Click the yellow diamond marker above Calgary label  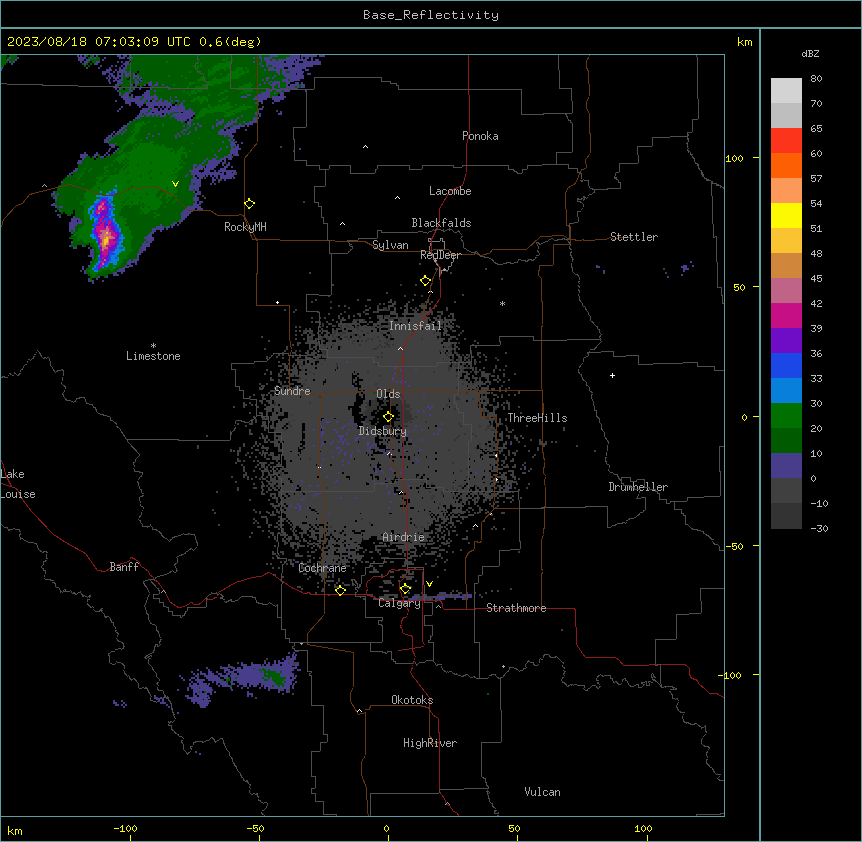[x=405, y=589]
